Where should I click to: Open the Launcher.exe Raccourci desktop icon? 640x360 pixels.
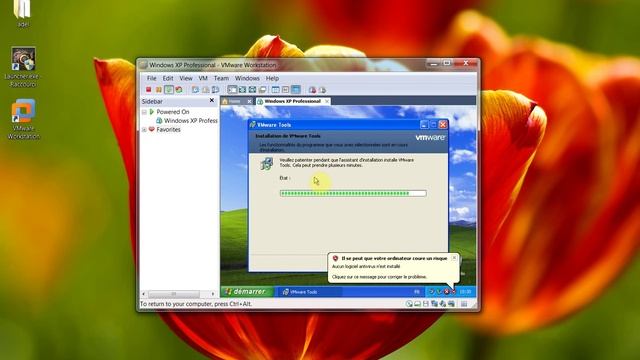click(x=23, y=67)
